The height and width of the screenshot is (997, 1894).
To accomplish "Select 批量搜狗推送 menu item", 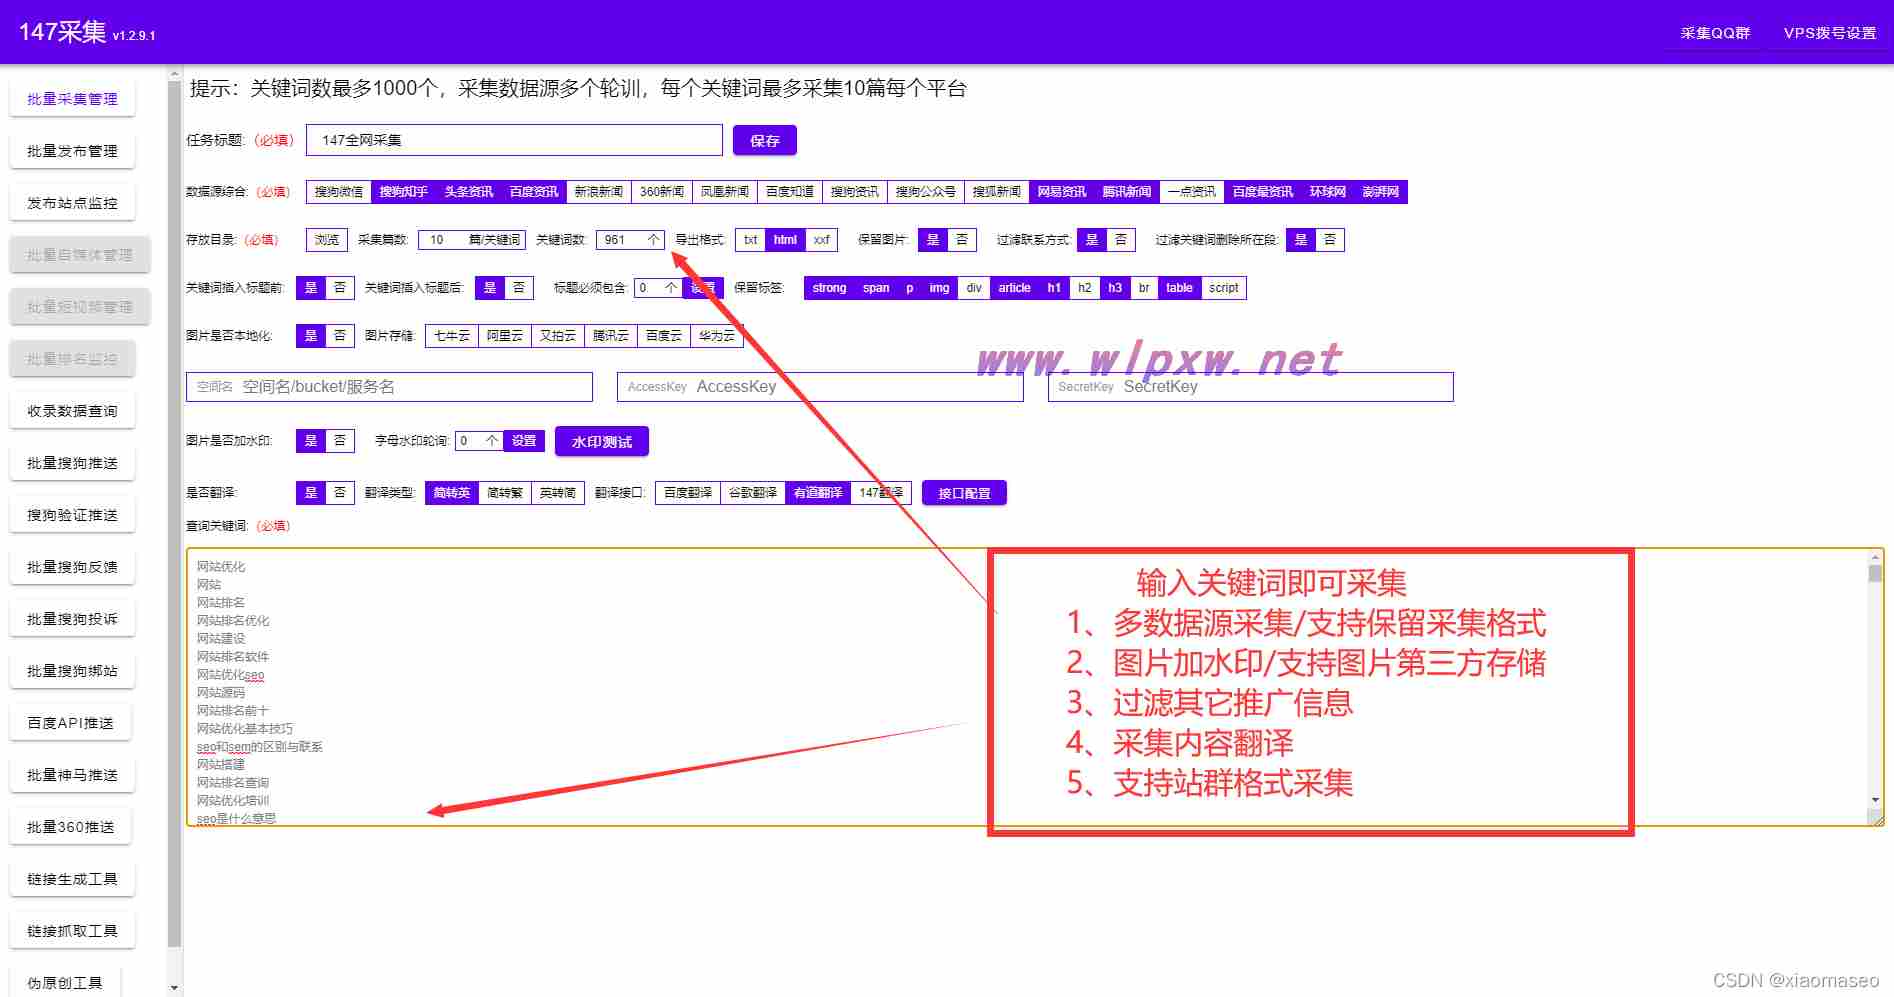I will pyautogui.click(x=72, y=463).
